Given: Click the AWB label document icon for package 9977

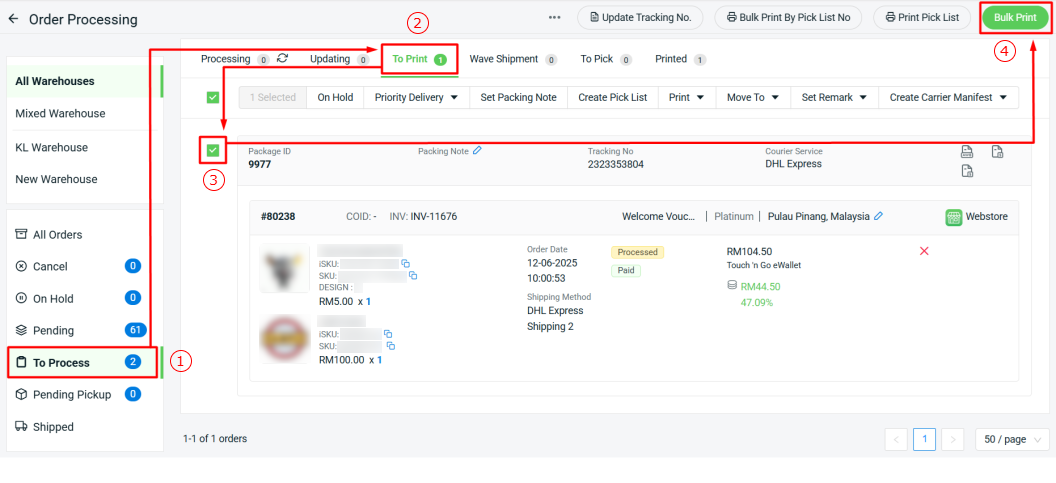Looking at the screenshot, I should pyautogui.click(x=966, y=151).
